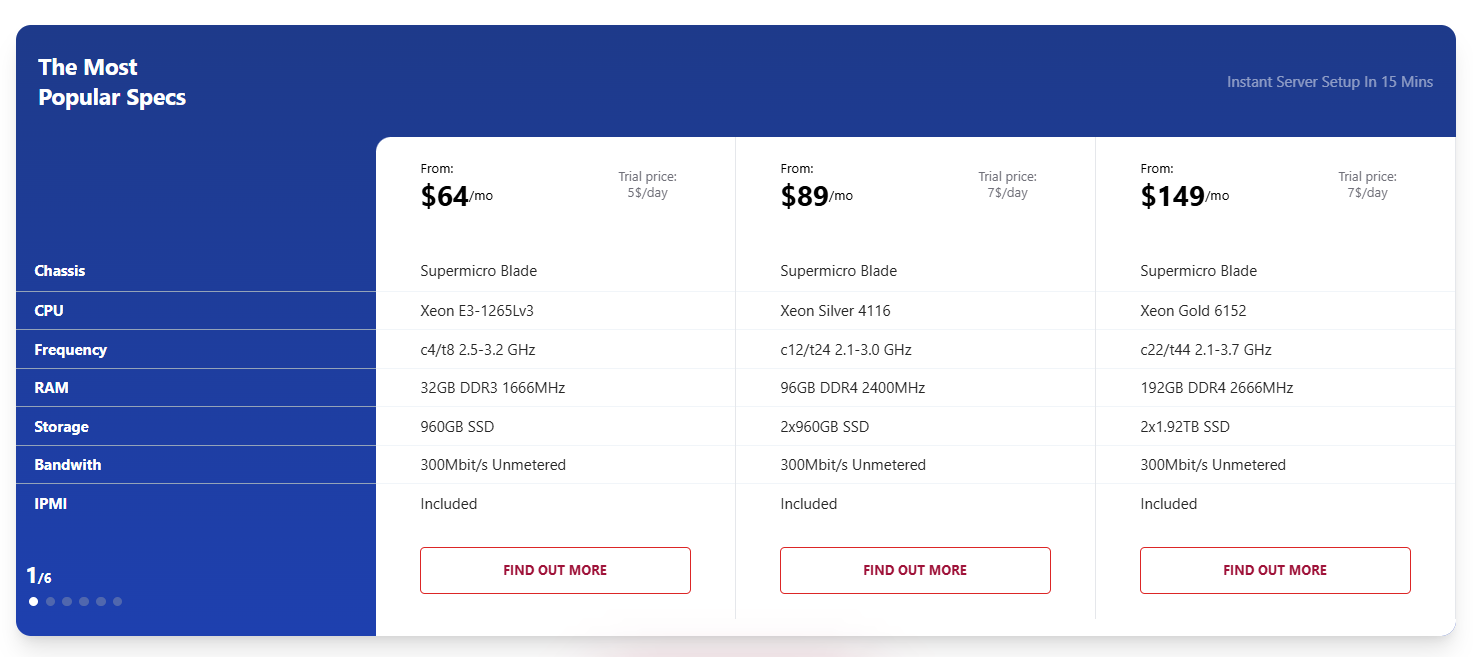Viewport: 1473px width, 657px height.
Task: Click FIND OUT MORE under the $64 plan
Action: pos(555,570)
